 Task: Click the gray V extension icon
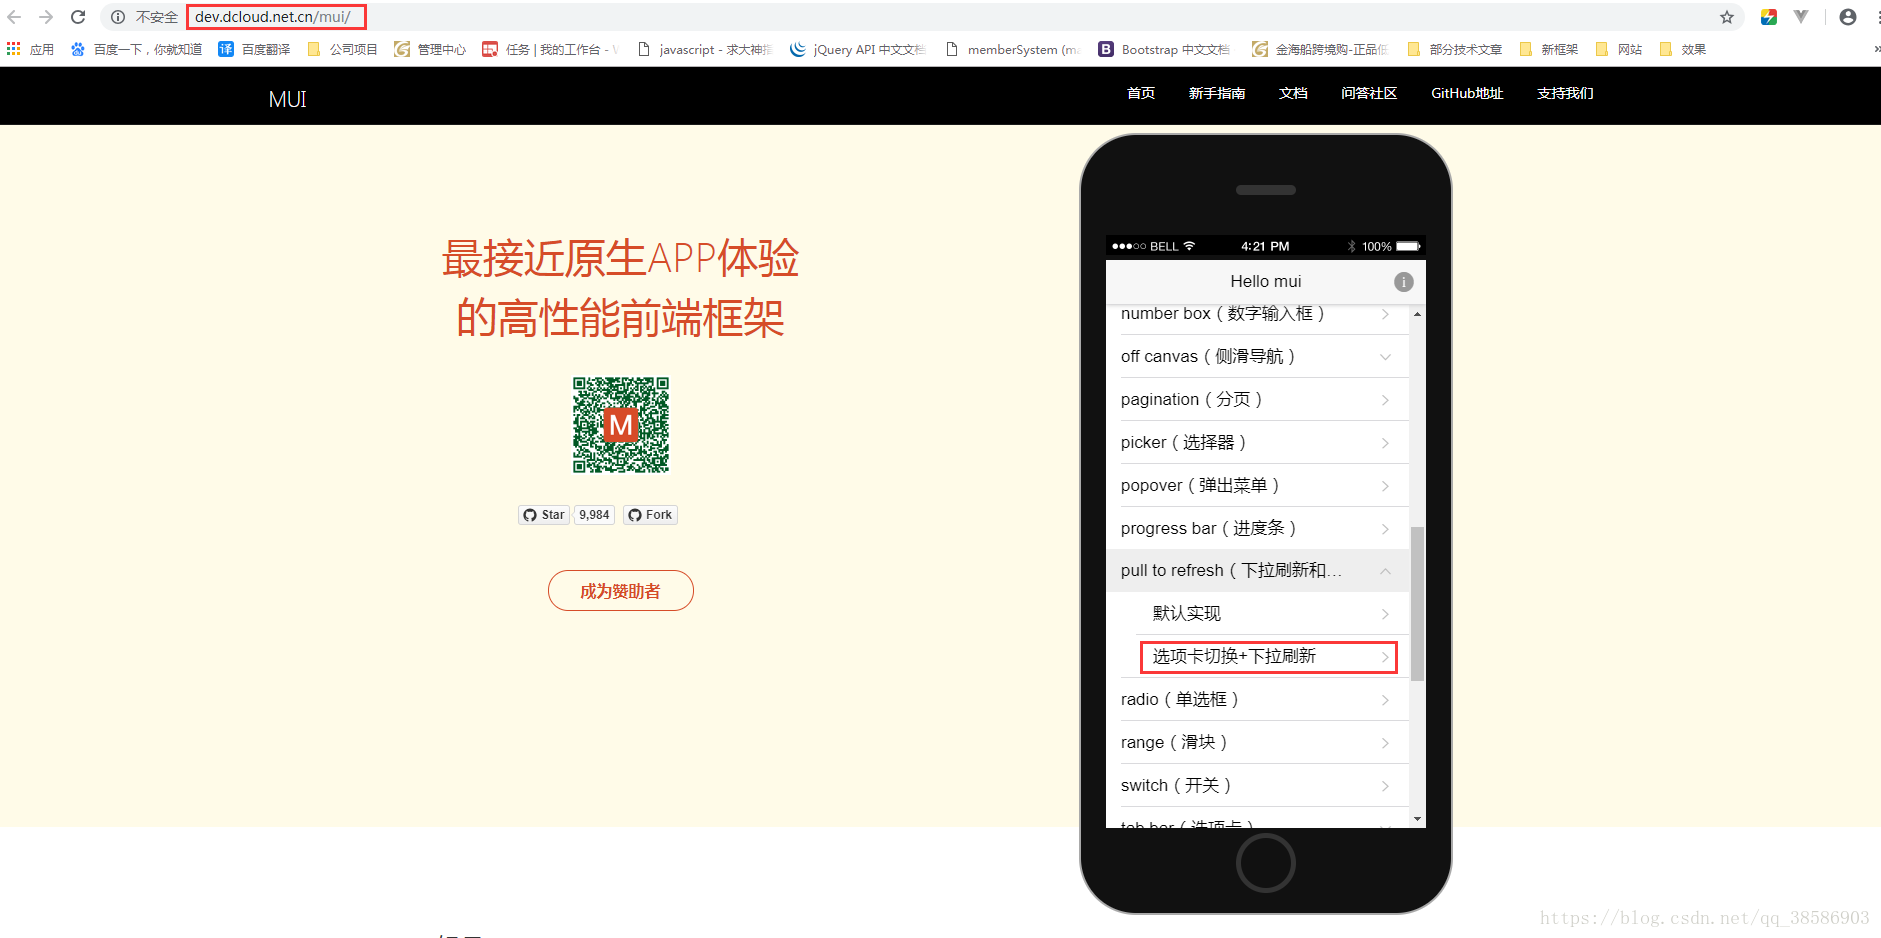pyautogui.click(x=1801, y=17)
